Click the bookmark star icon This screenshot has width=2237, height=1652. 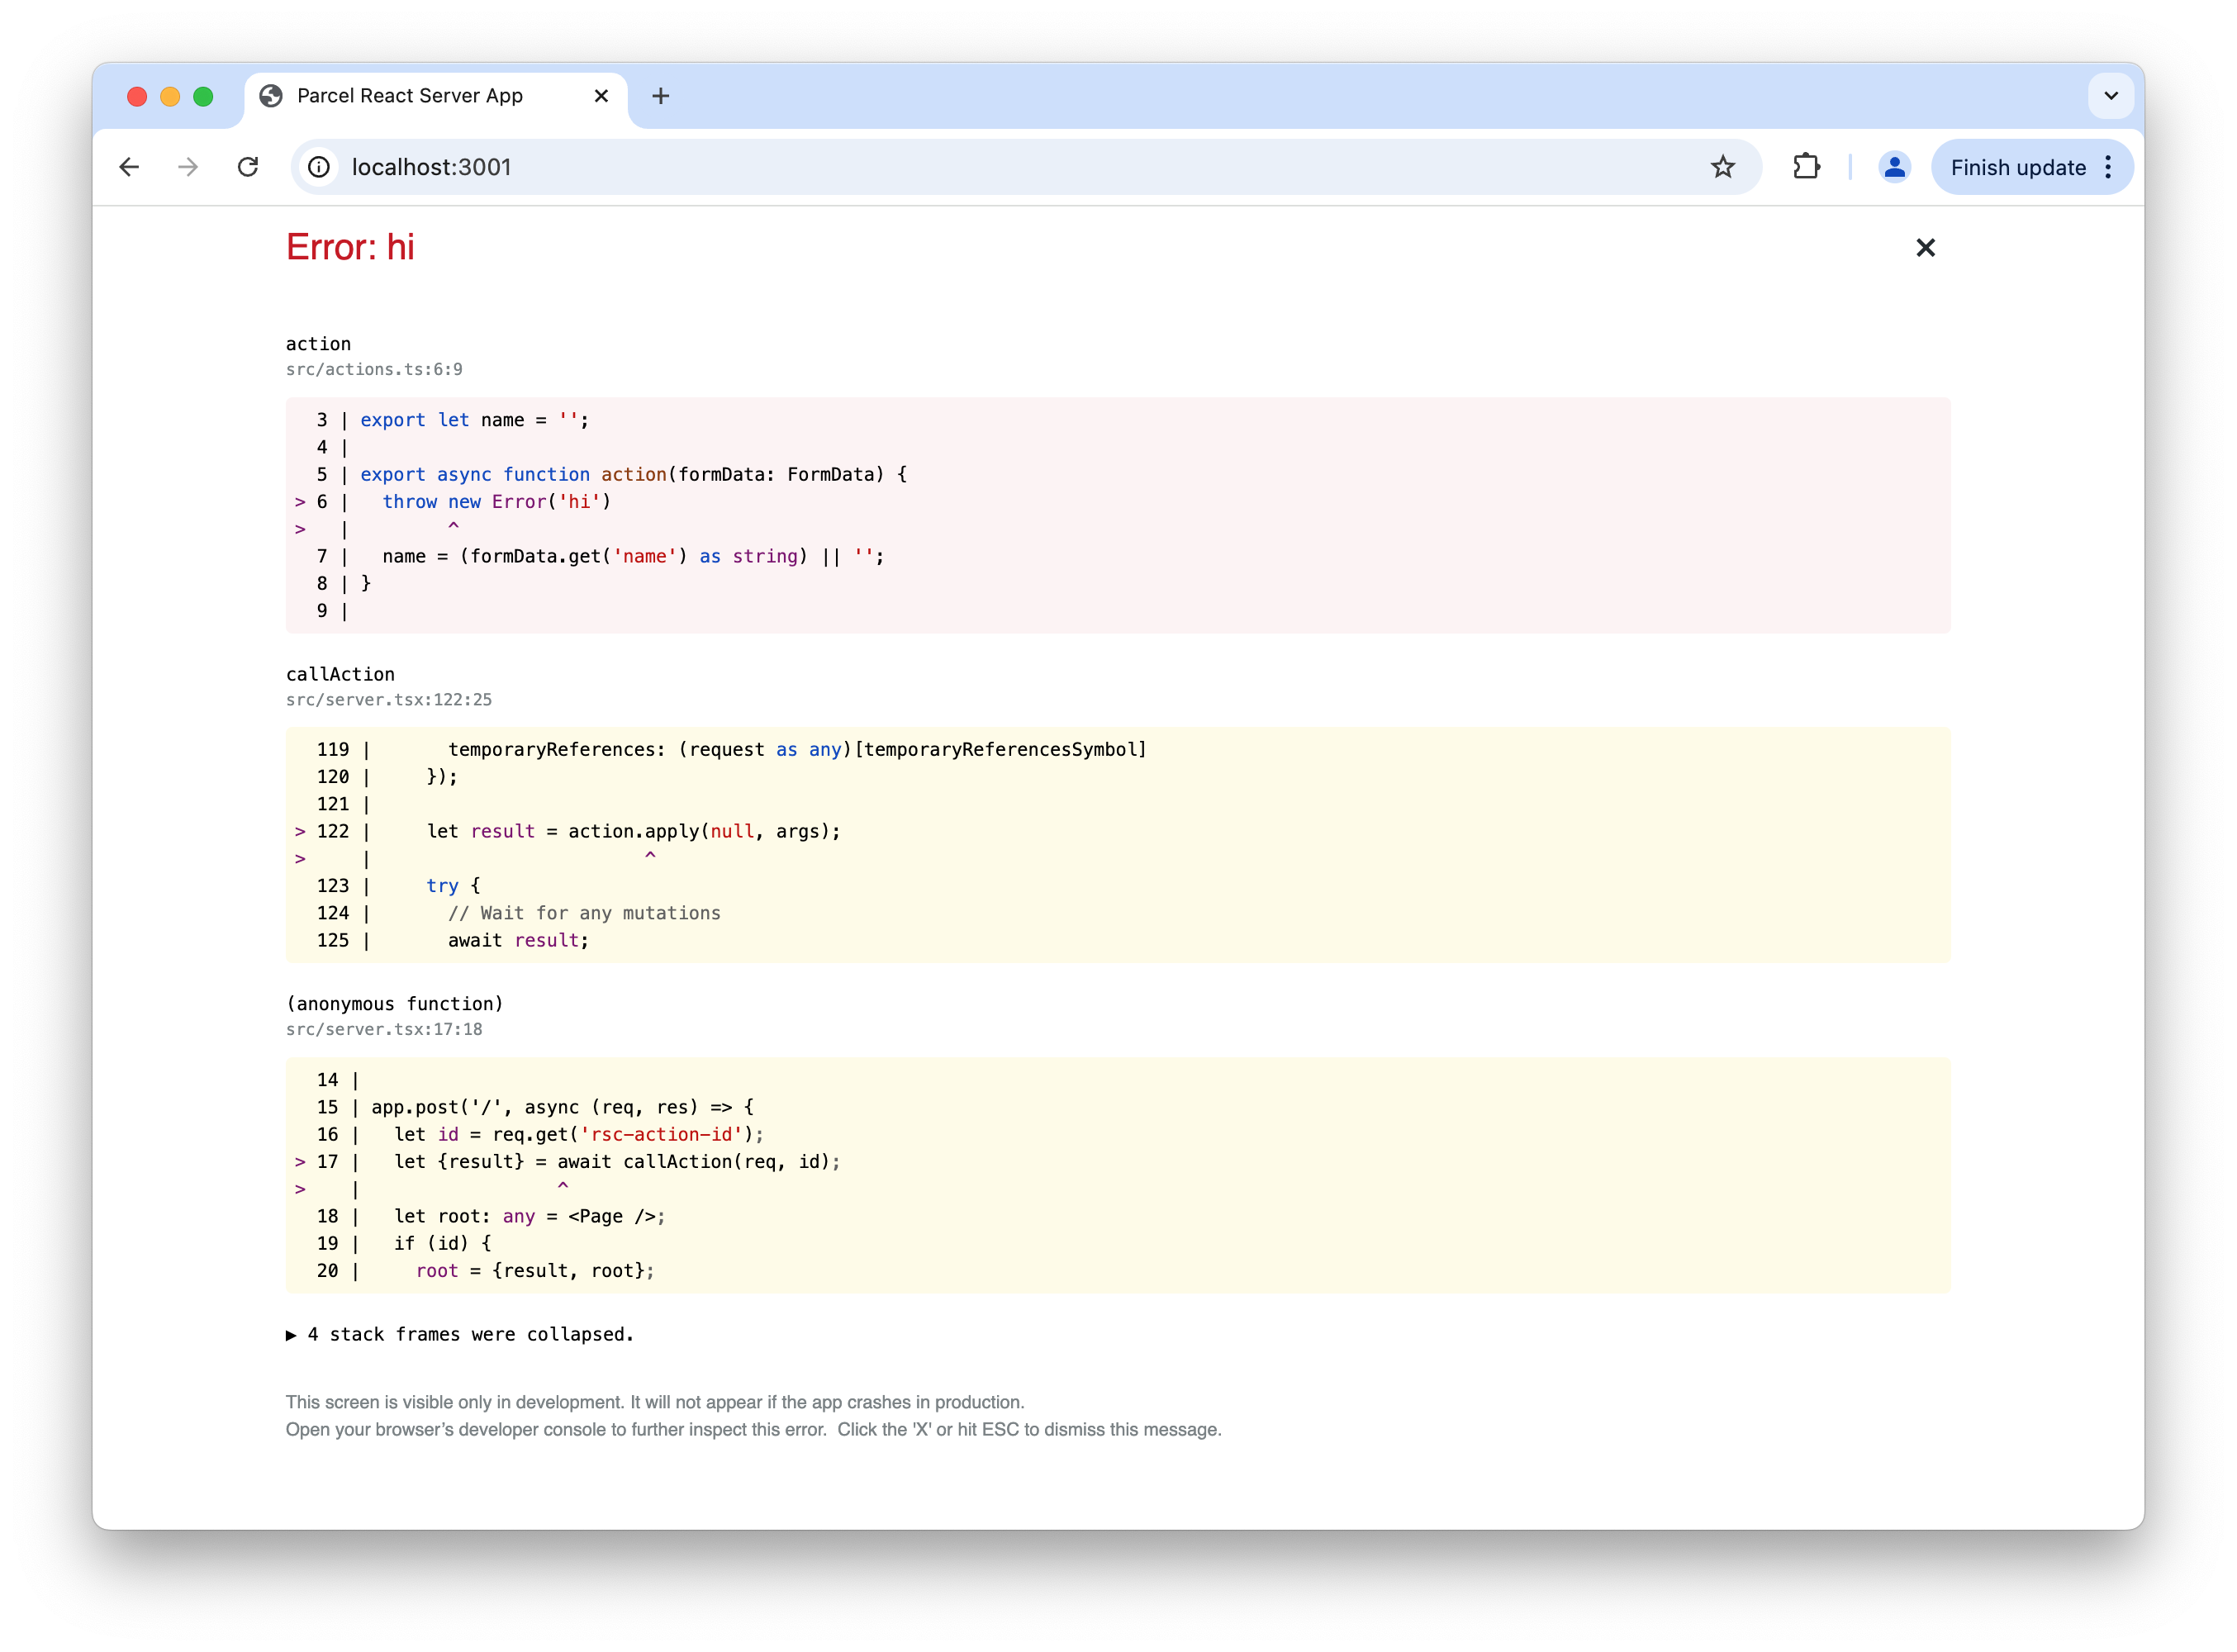click(1725, 167)
